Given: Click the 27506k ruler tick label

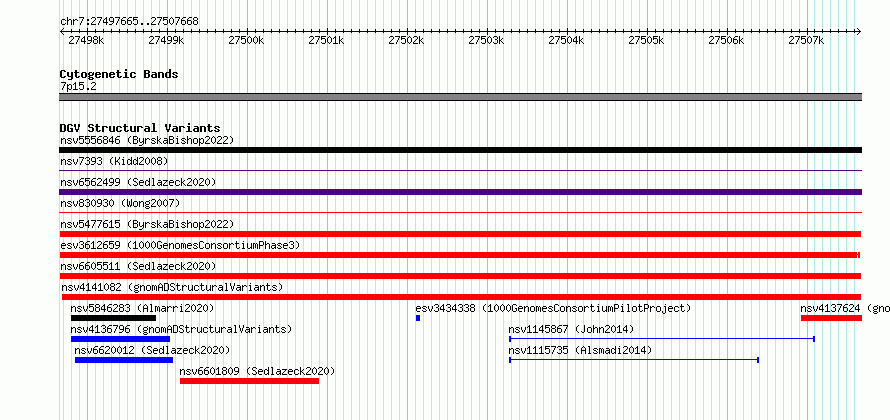Looking at the screenshot, I should coord(727,40).
